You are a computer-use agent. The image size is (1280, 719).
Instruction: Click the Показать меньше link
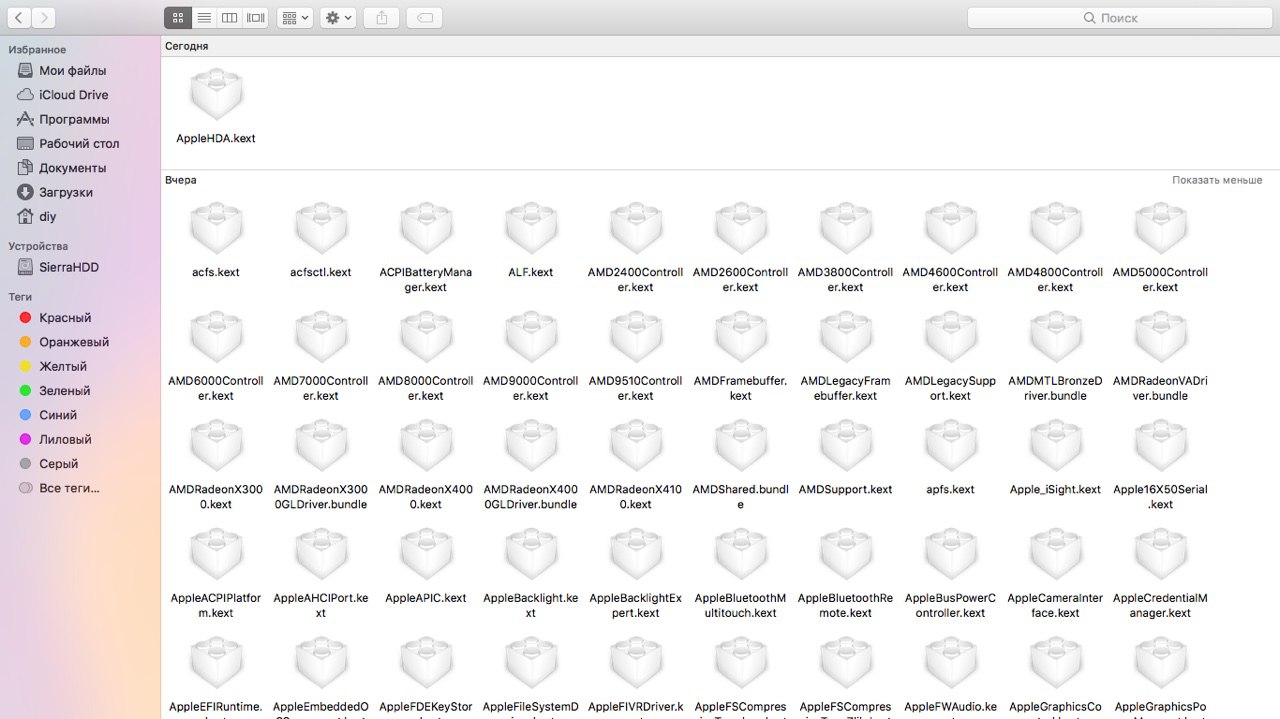1217,180
